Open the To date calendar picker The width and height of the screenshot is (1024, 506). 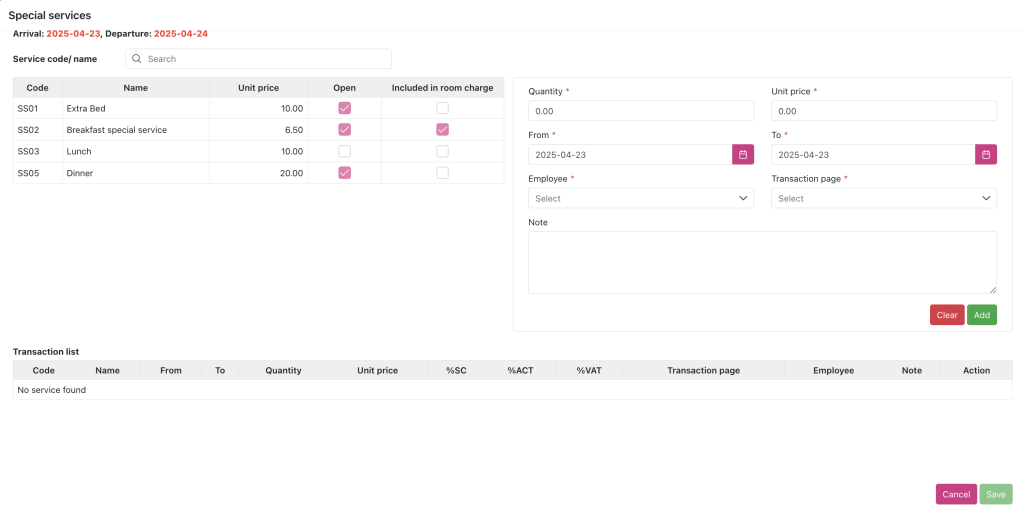pos(986,155)
